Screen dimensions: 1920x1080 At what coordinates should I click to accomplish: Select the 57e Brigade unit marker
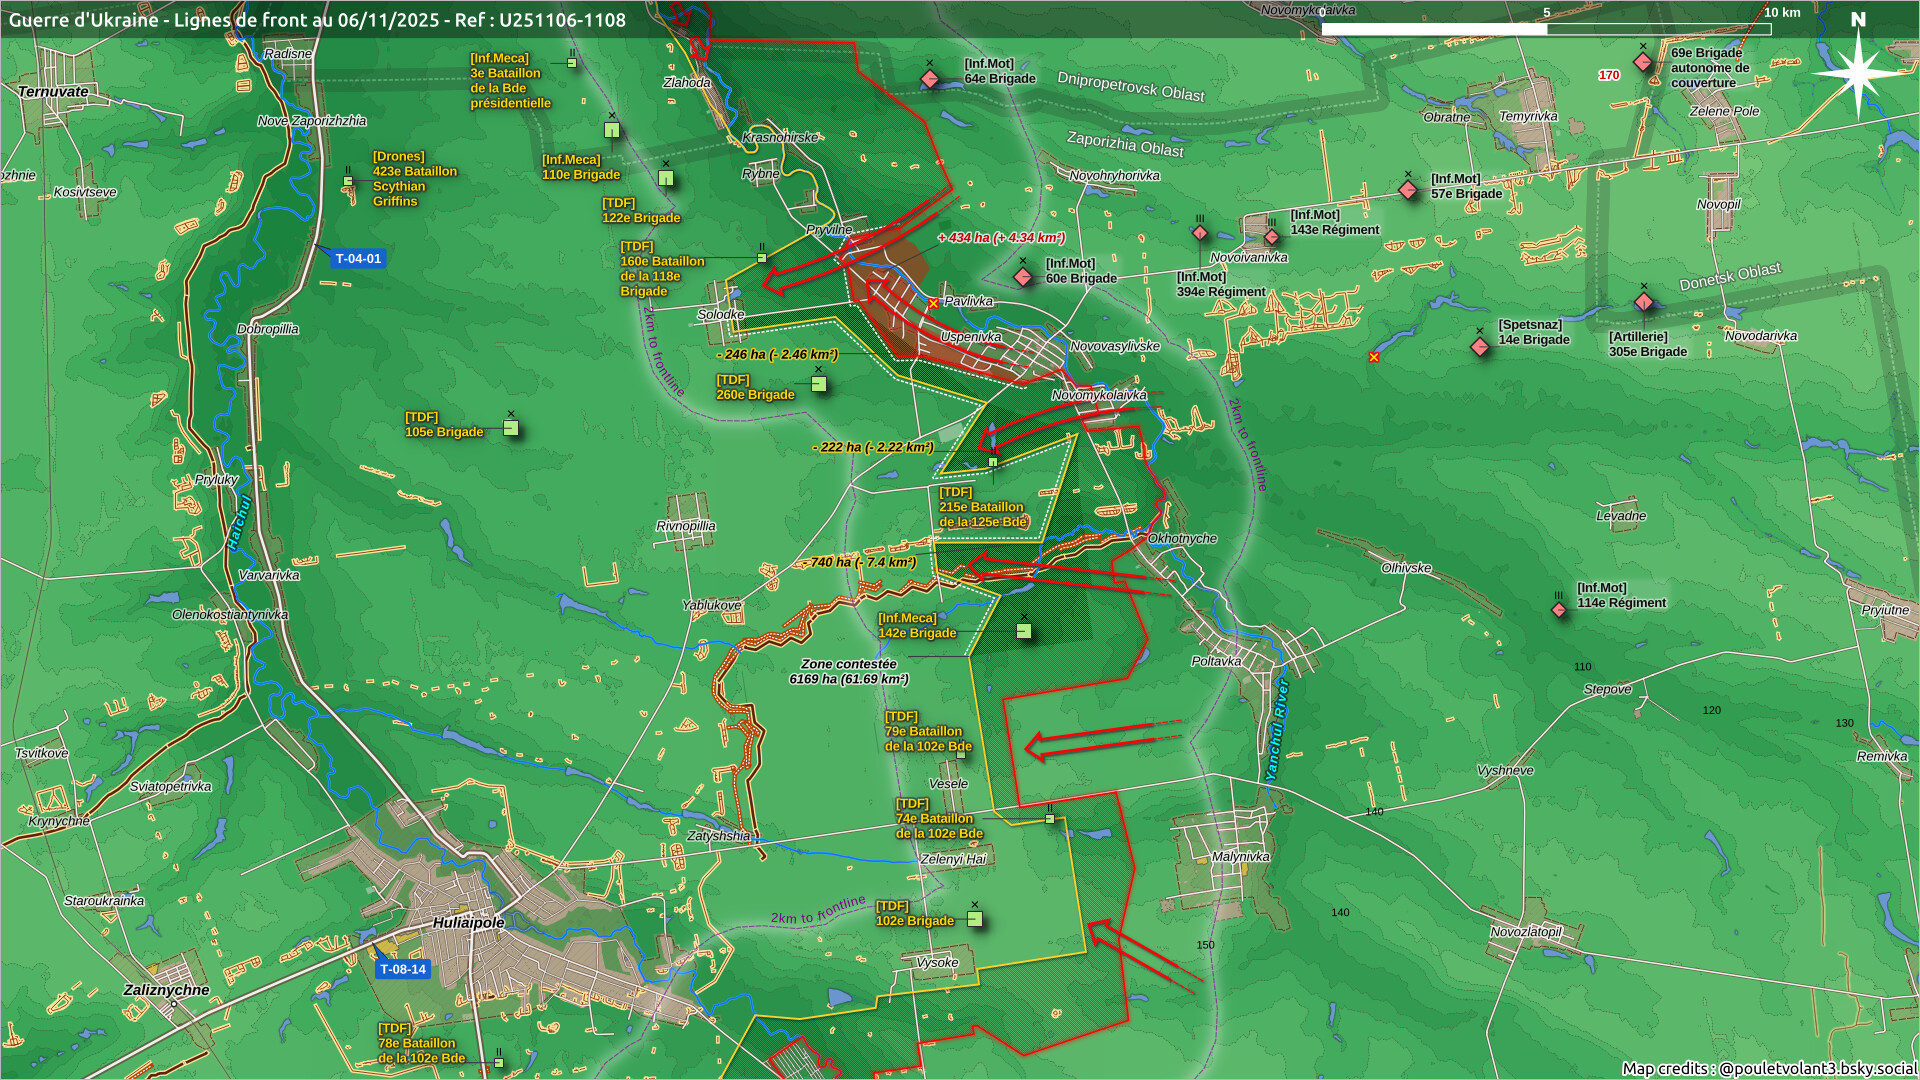pyautogui.click(x=1408, y=189)
